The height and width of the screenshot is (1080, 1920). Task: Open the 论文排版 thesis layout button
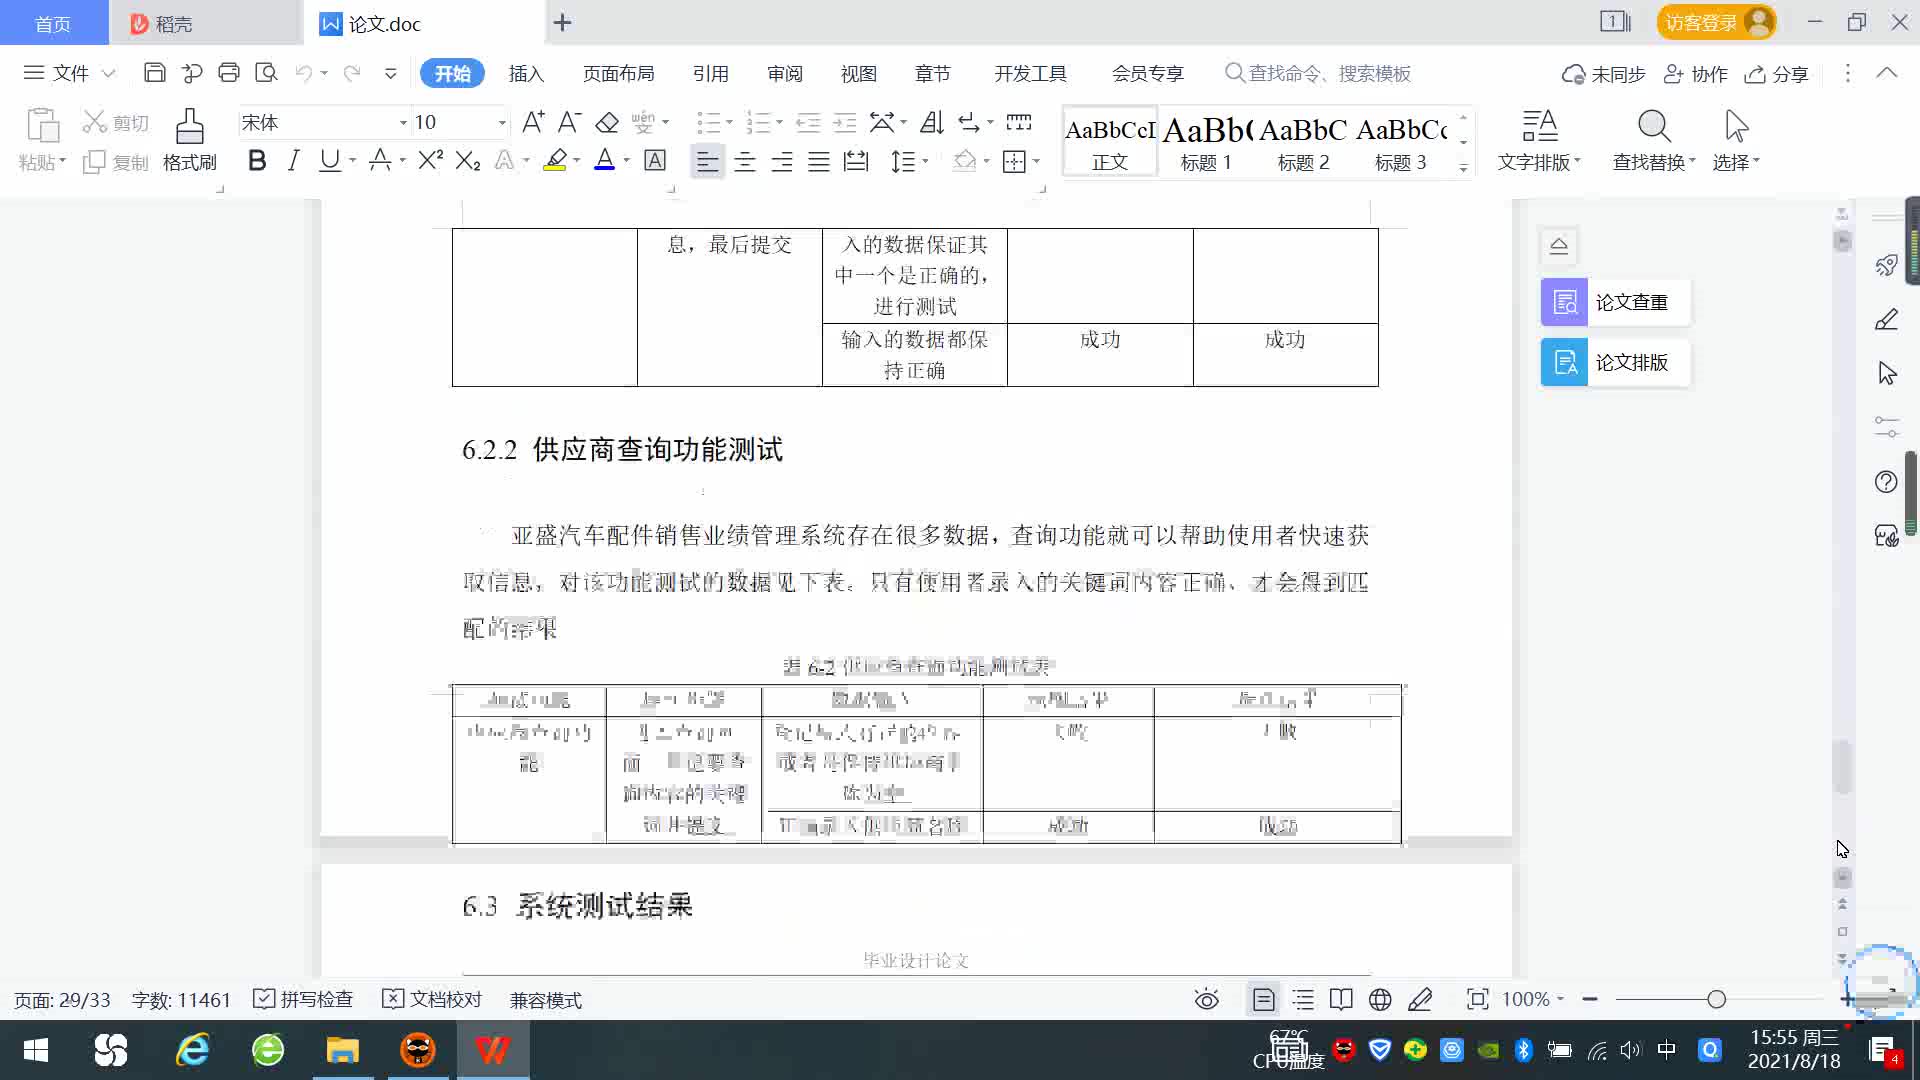(x=1615, y=362)
